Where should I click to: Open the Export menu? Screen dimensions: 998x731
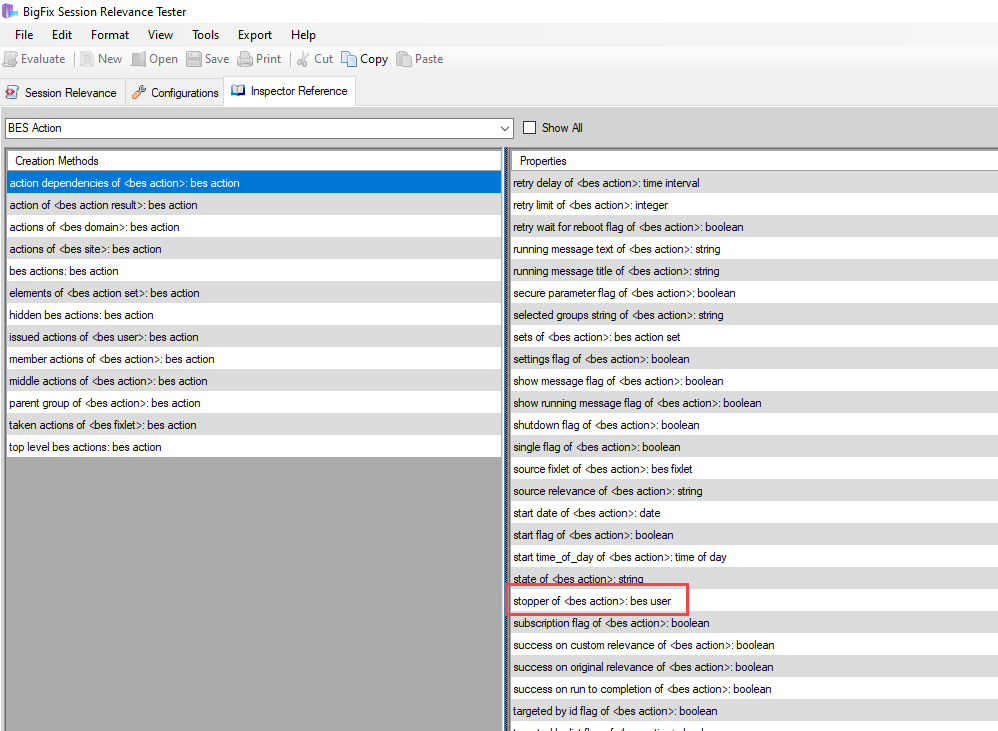255,35
